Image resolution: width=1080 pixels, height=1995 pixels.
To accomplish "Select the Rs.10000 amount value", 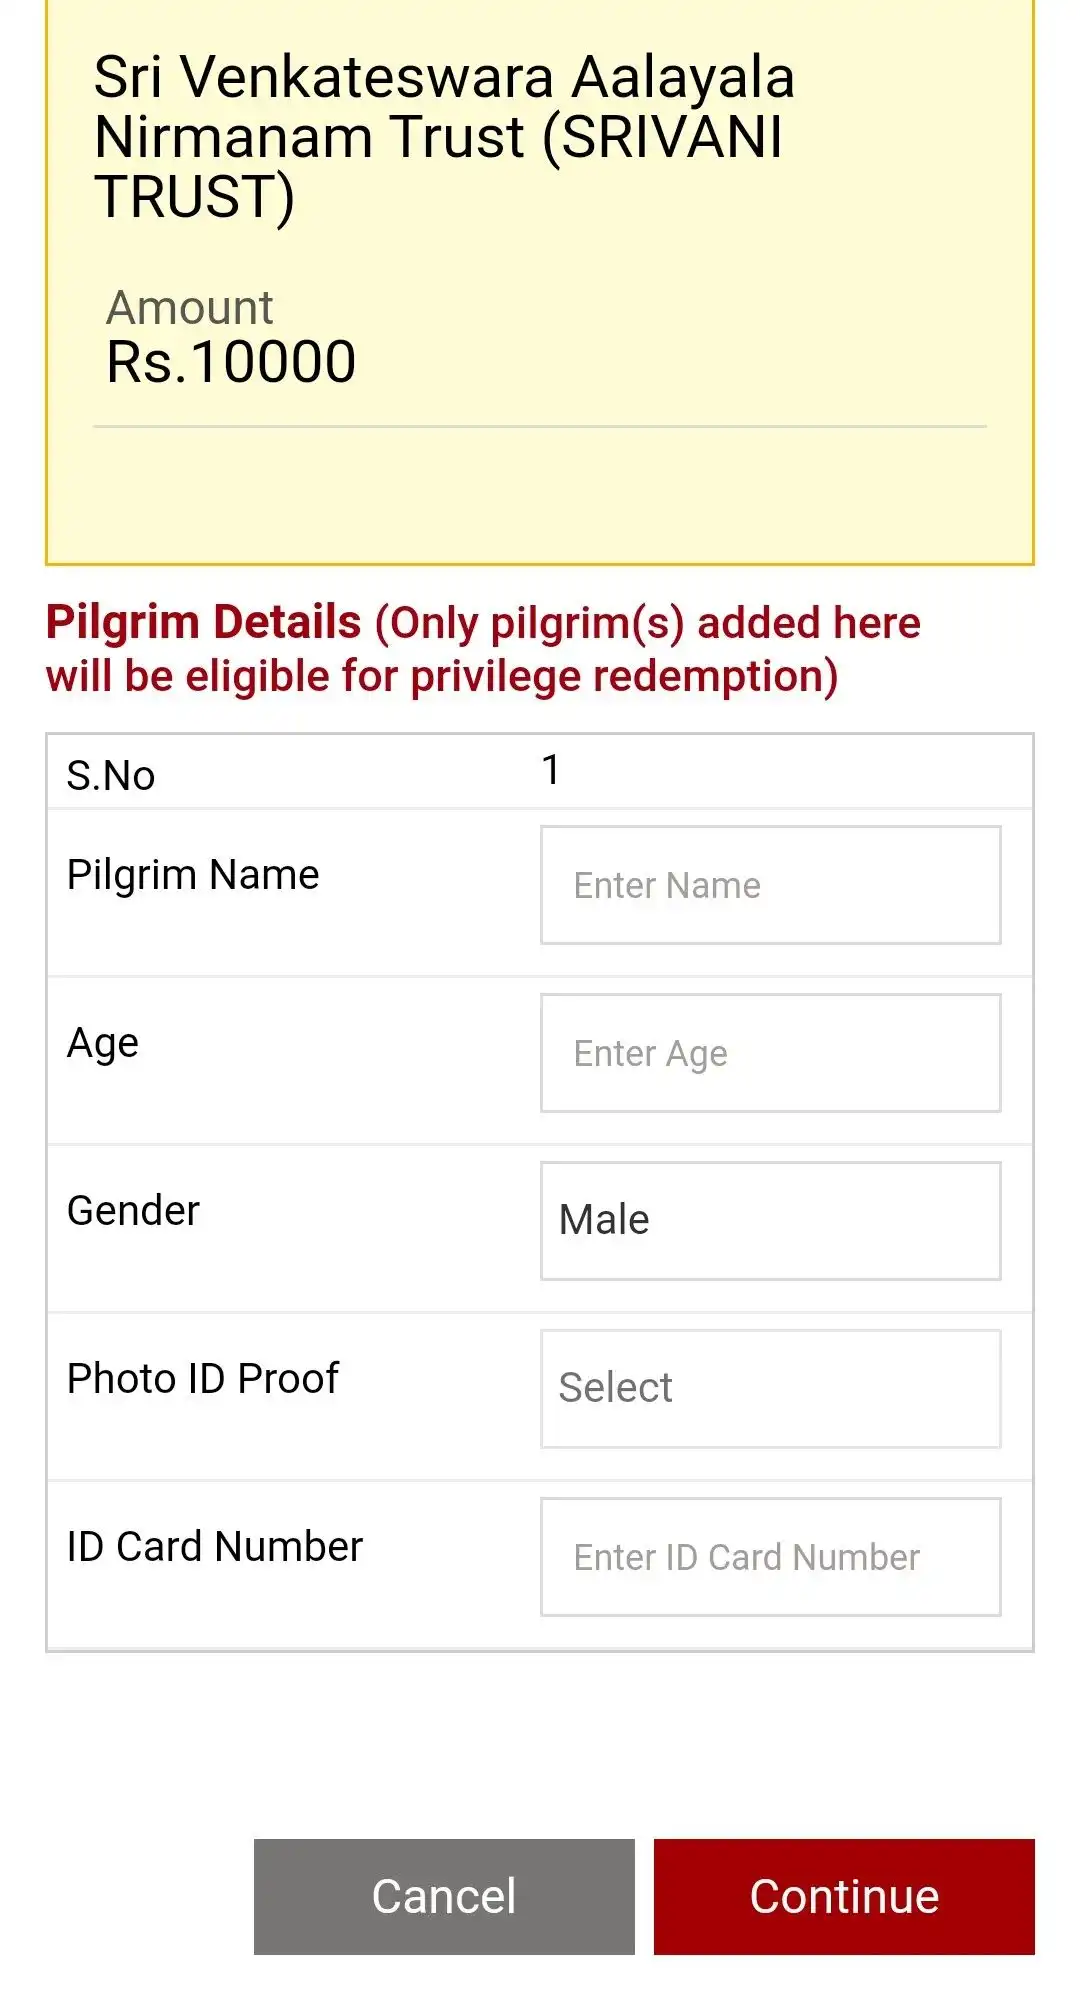I will click(x=231, y=362).
